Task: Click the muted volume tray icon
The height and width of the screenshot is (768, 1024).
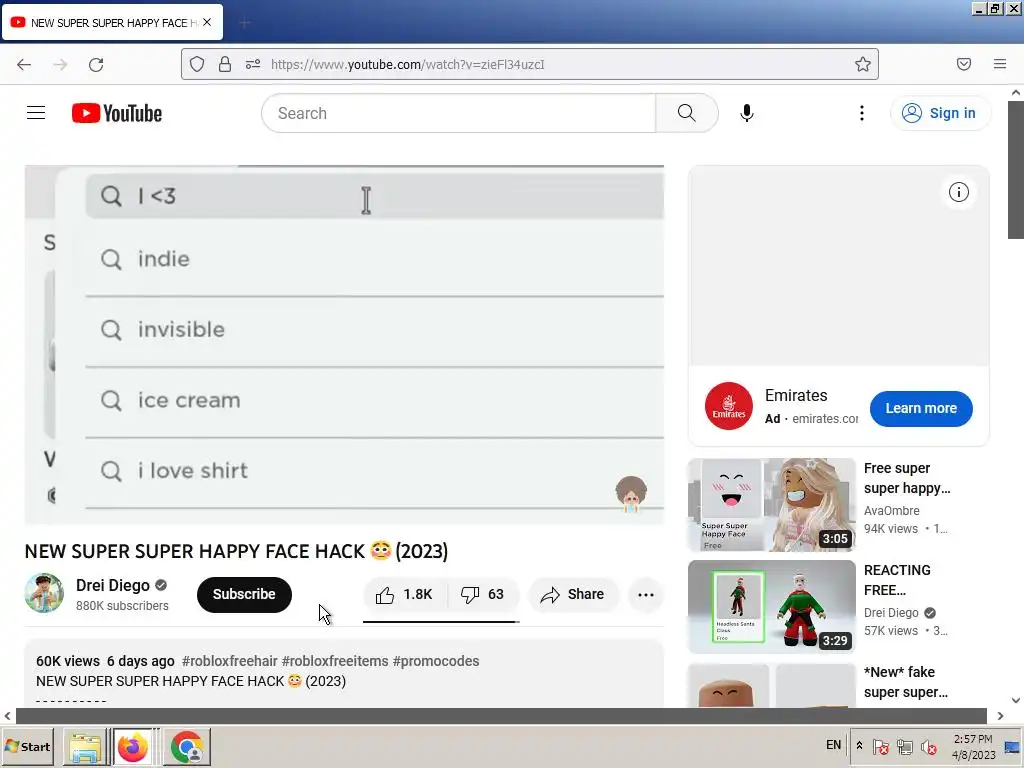Action: tap(928, 746)
